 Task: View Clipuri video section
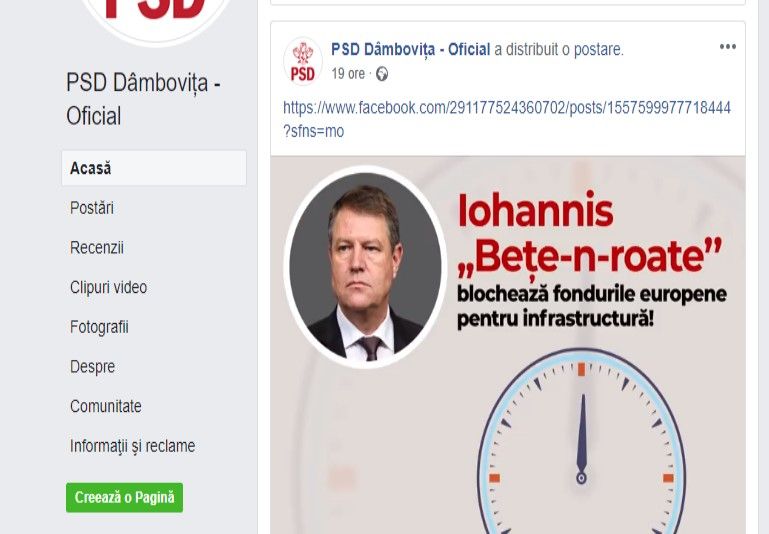tap(108, 287)
